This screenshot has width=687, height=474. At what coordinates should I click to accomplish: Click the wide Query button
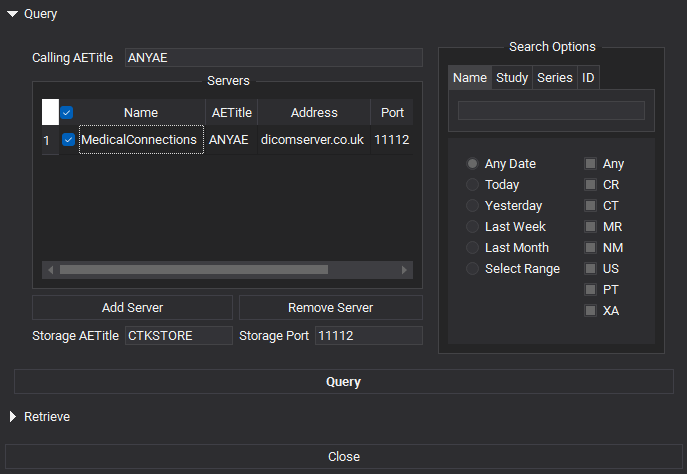click(344, 382)
